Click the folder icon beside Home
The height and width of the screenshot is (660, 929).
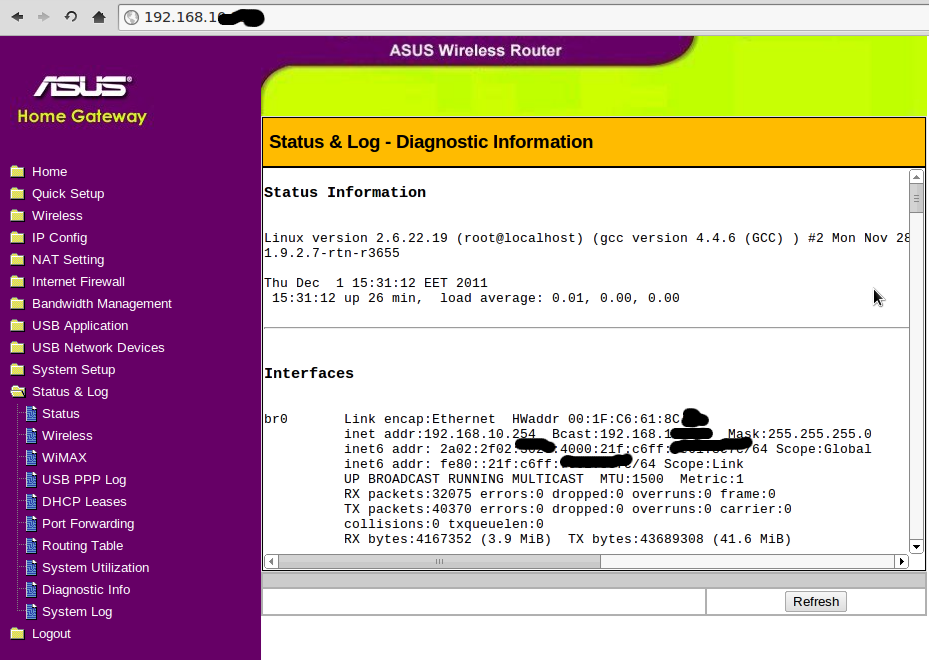coord(18,172)
